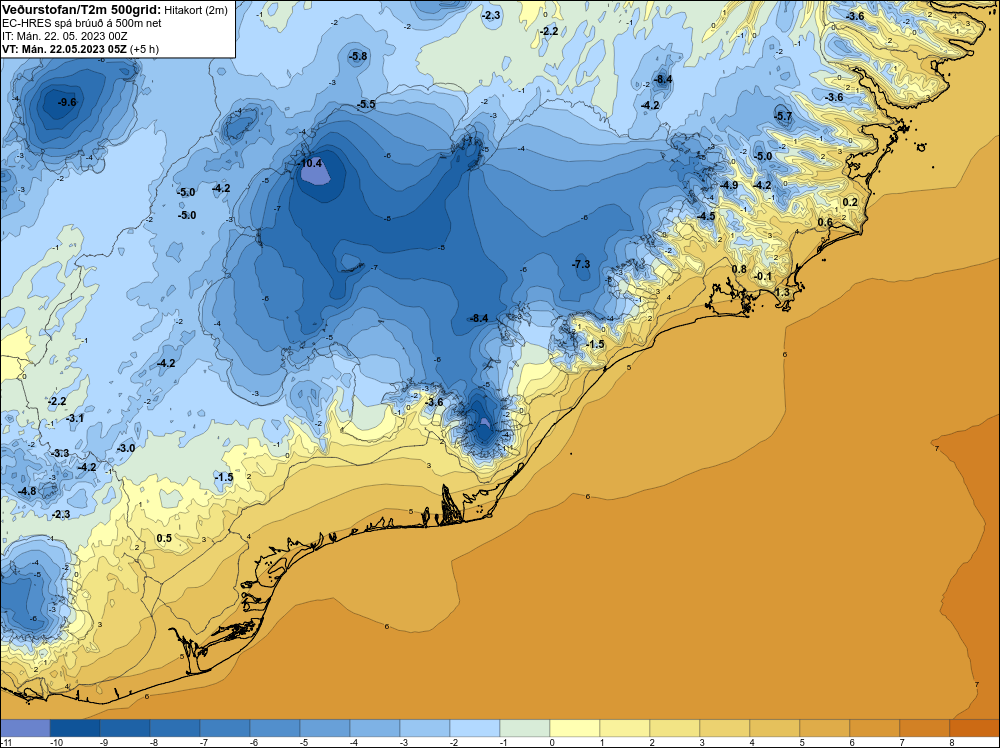Click the pale yellow legend swatch between 0 and 1
Image resolution: width=1000 pixels, height=748 pixels.
click(x=575, y=728)
